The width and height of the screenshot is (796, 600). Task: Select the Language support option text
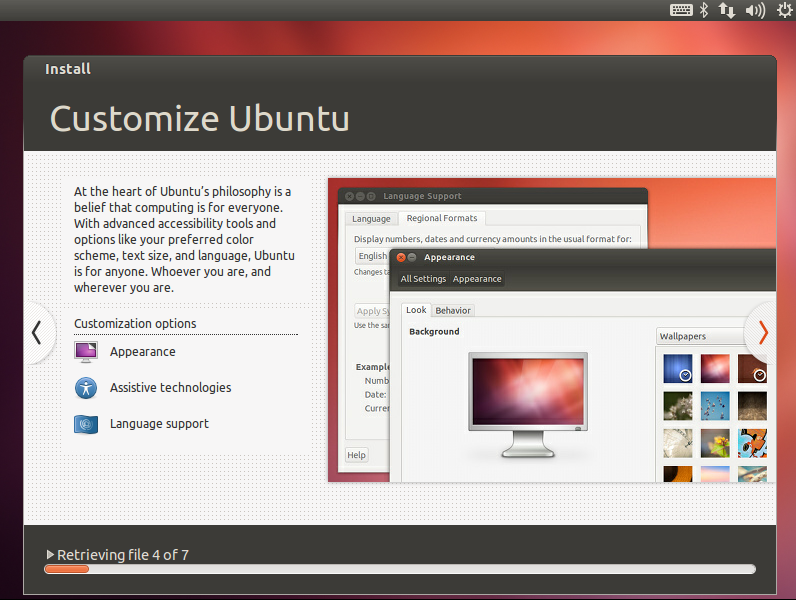point(159,424)
